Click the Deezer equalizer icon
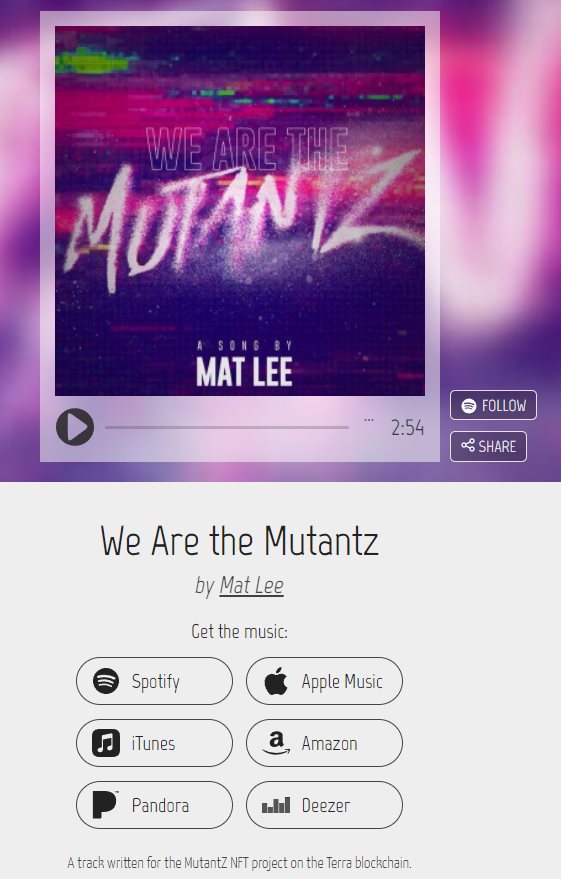The height and width of the screenshot is (879, 561). [276, 806]
